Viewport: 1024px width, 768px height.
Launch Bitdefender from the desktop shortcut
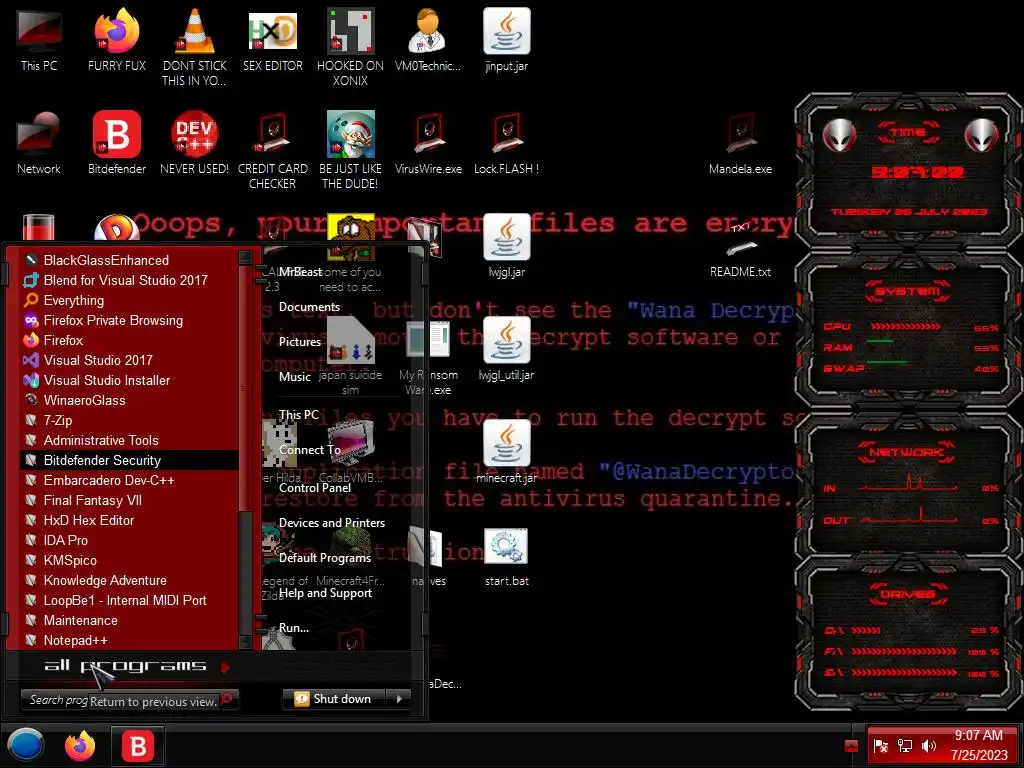pyautogui.click(x=117, y=142)
